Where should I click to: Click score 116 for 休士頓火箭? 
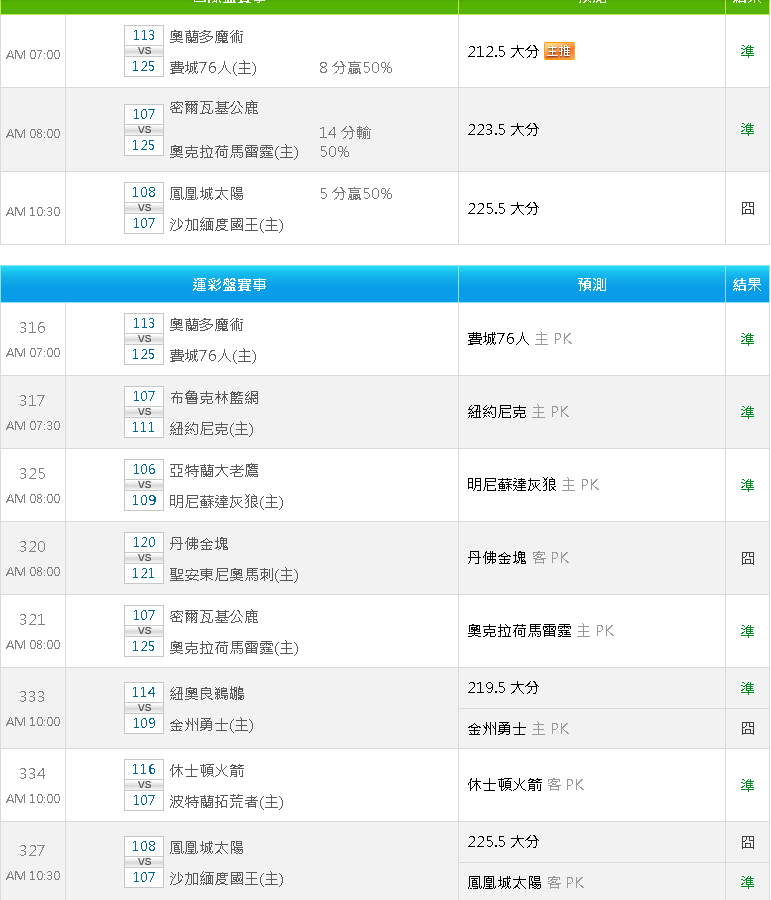[144, 769]
